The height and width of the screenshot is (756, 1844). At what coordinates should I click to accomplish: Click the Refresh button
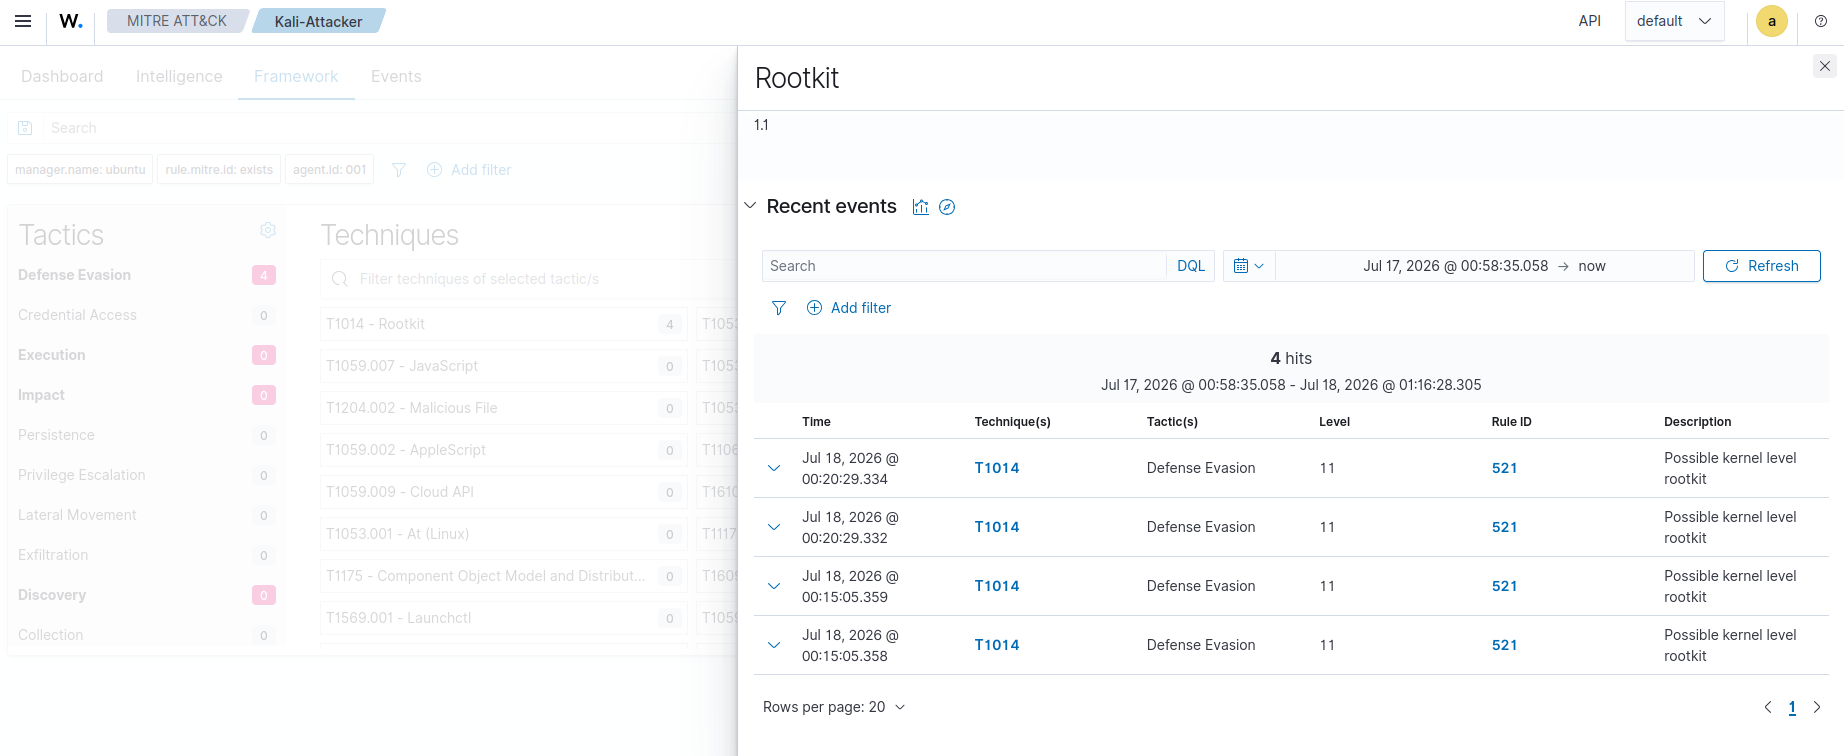coord(1762,266)
